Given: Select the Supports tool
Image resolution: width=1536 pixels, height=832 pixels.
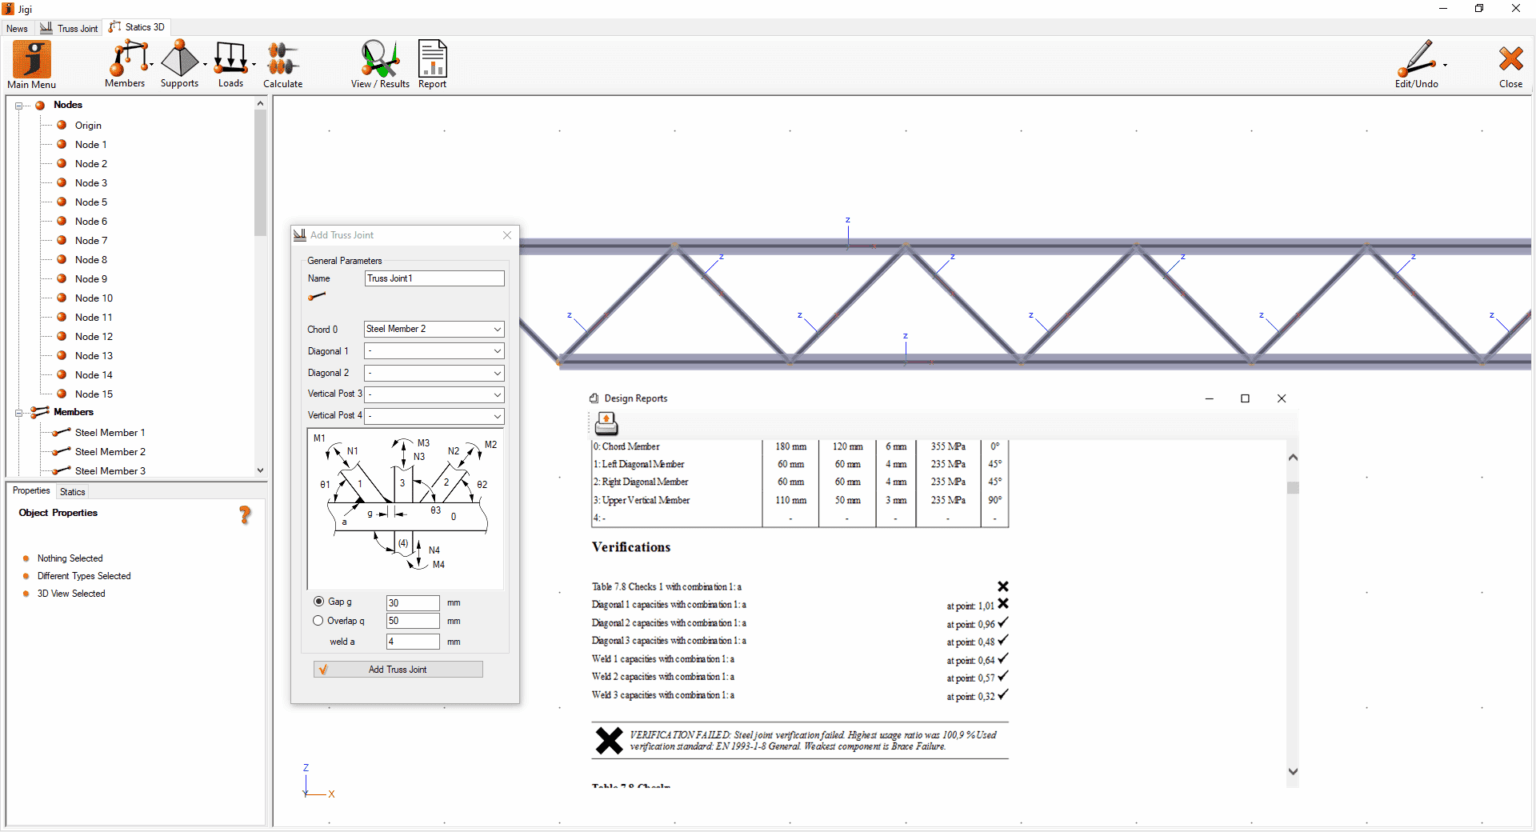Looking at the screenshot, I should pyautogui.click(x=178, y=62).
